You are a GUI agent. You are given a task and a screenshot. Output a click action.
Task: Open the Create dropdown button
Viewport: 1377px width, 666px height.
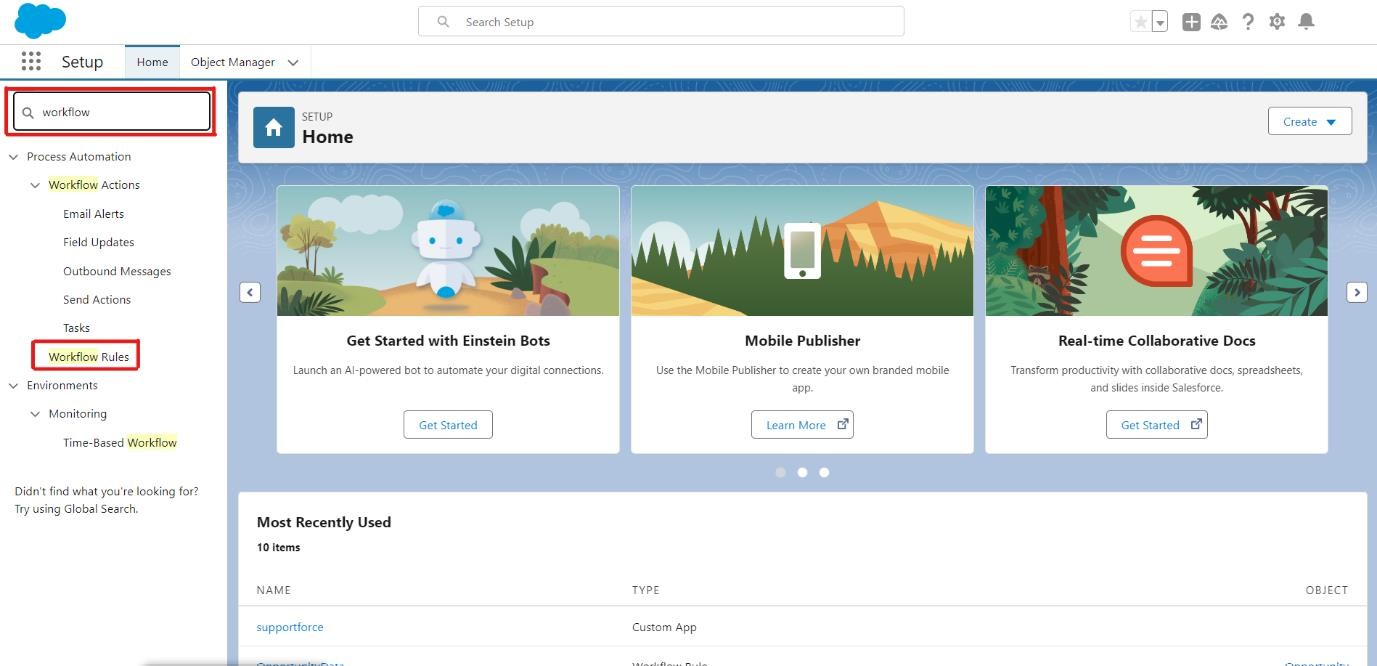[1310, 122]
